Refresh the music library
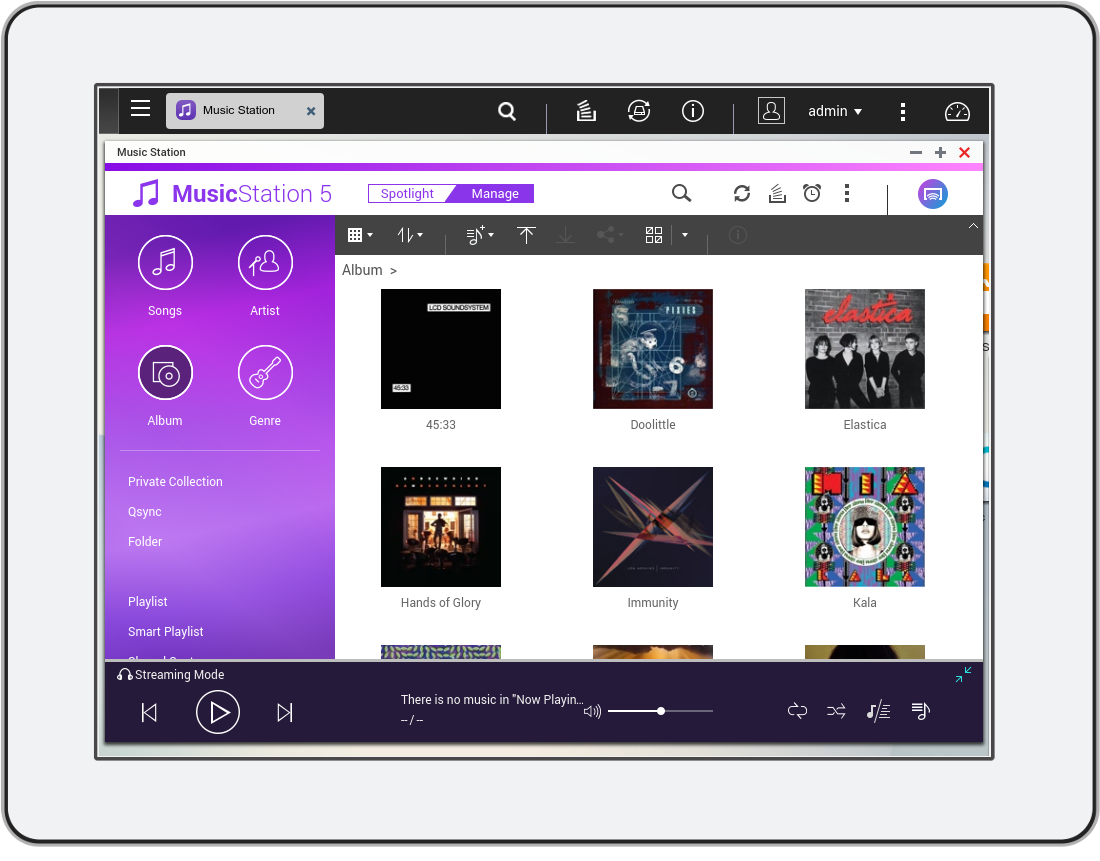This screenshot has height=861, width=1100. pyautogui.click(x=741, y=194)
